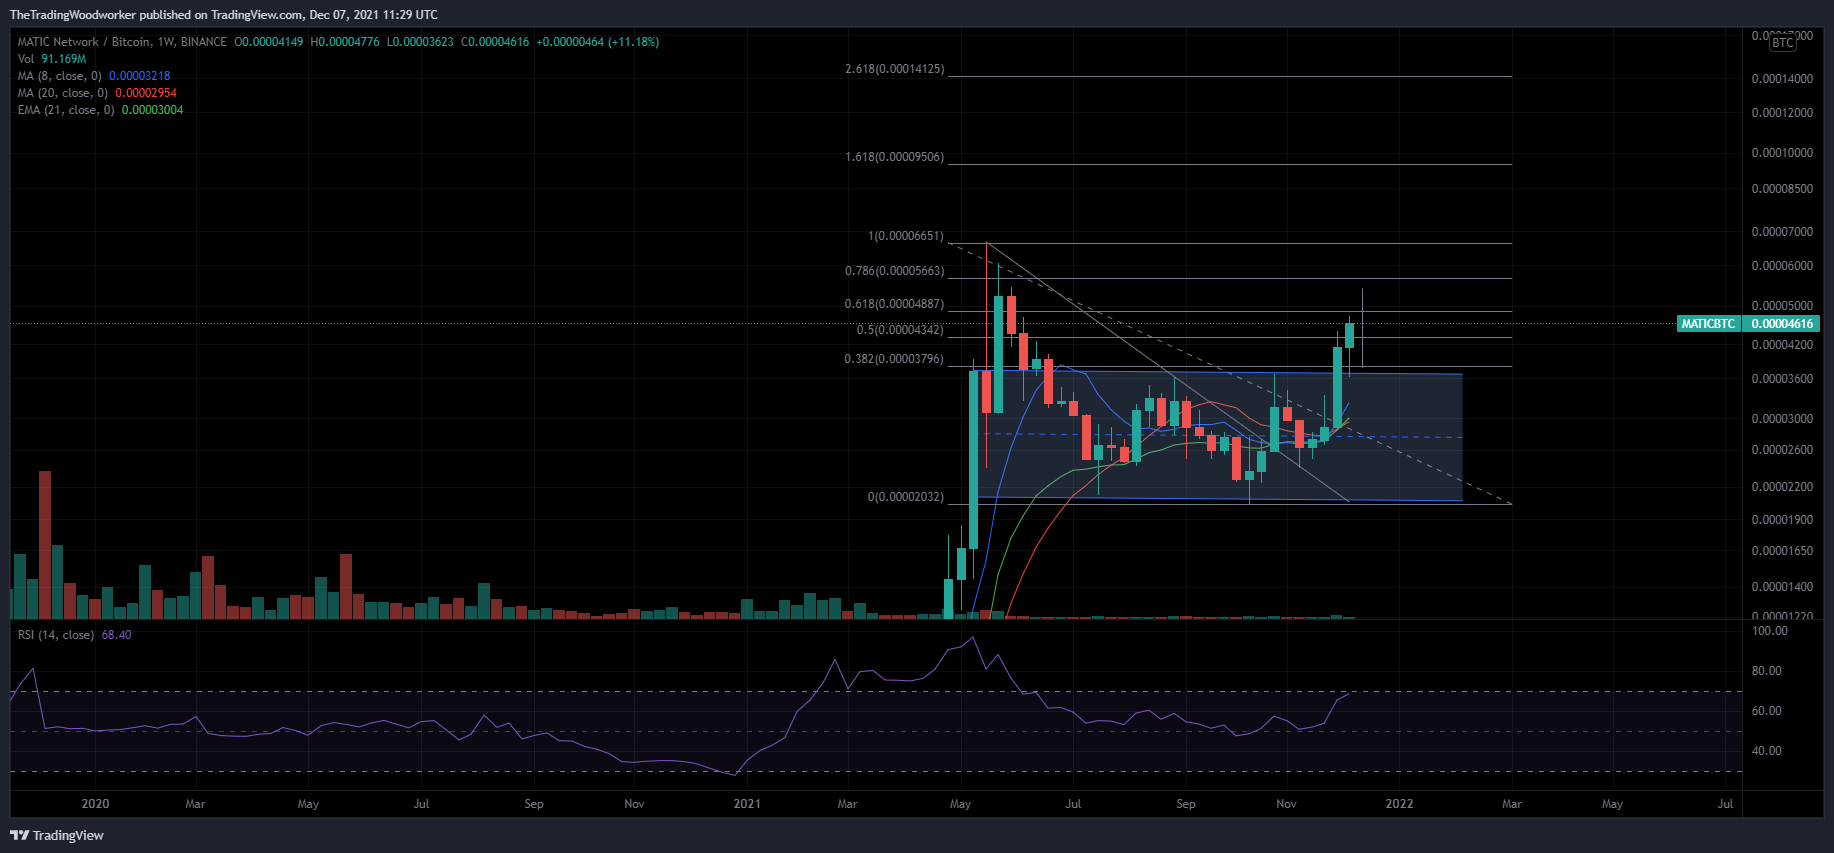Click the RSI value 68.40

(117, 635)
